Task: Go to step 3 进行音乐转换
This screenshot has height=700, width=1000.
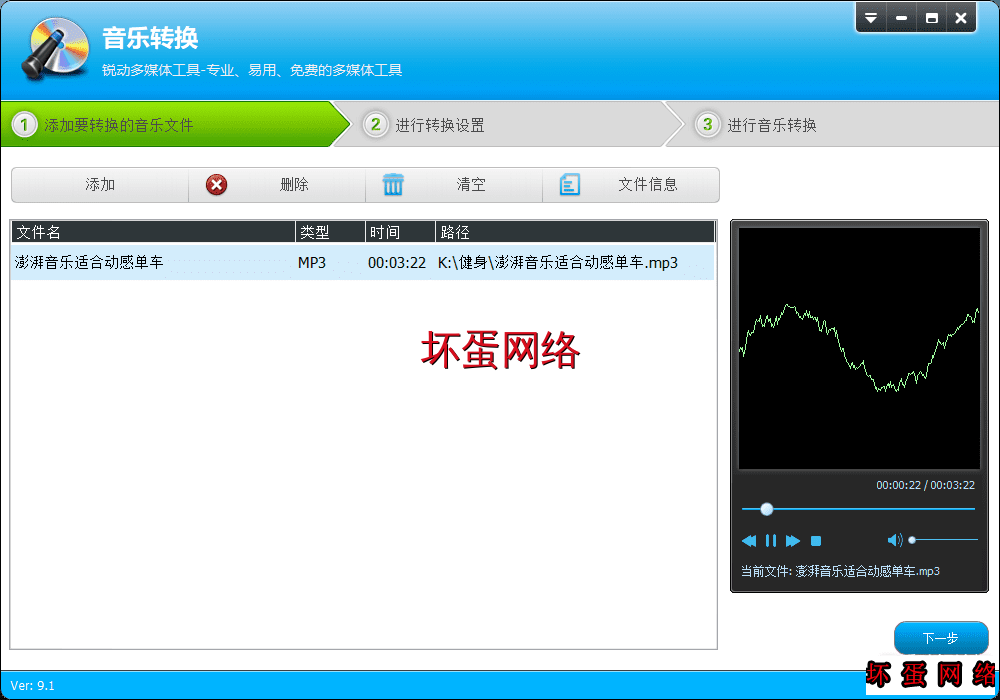Action: tap(832, 124)
